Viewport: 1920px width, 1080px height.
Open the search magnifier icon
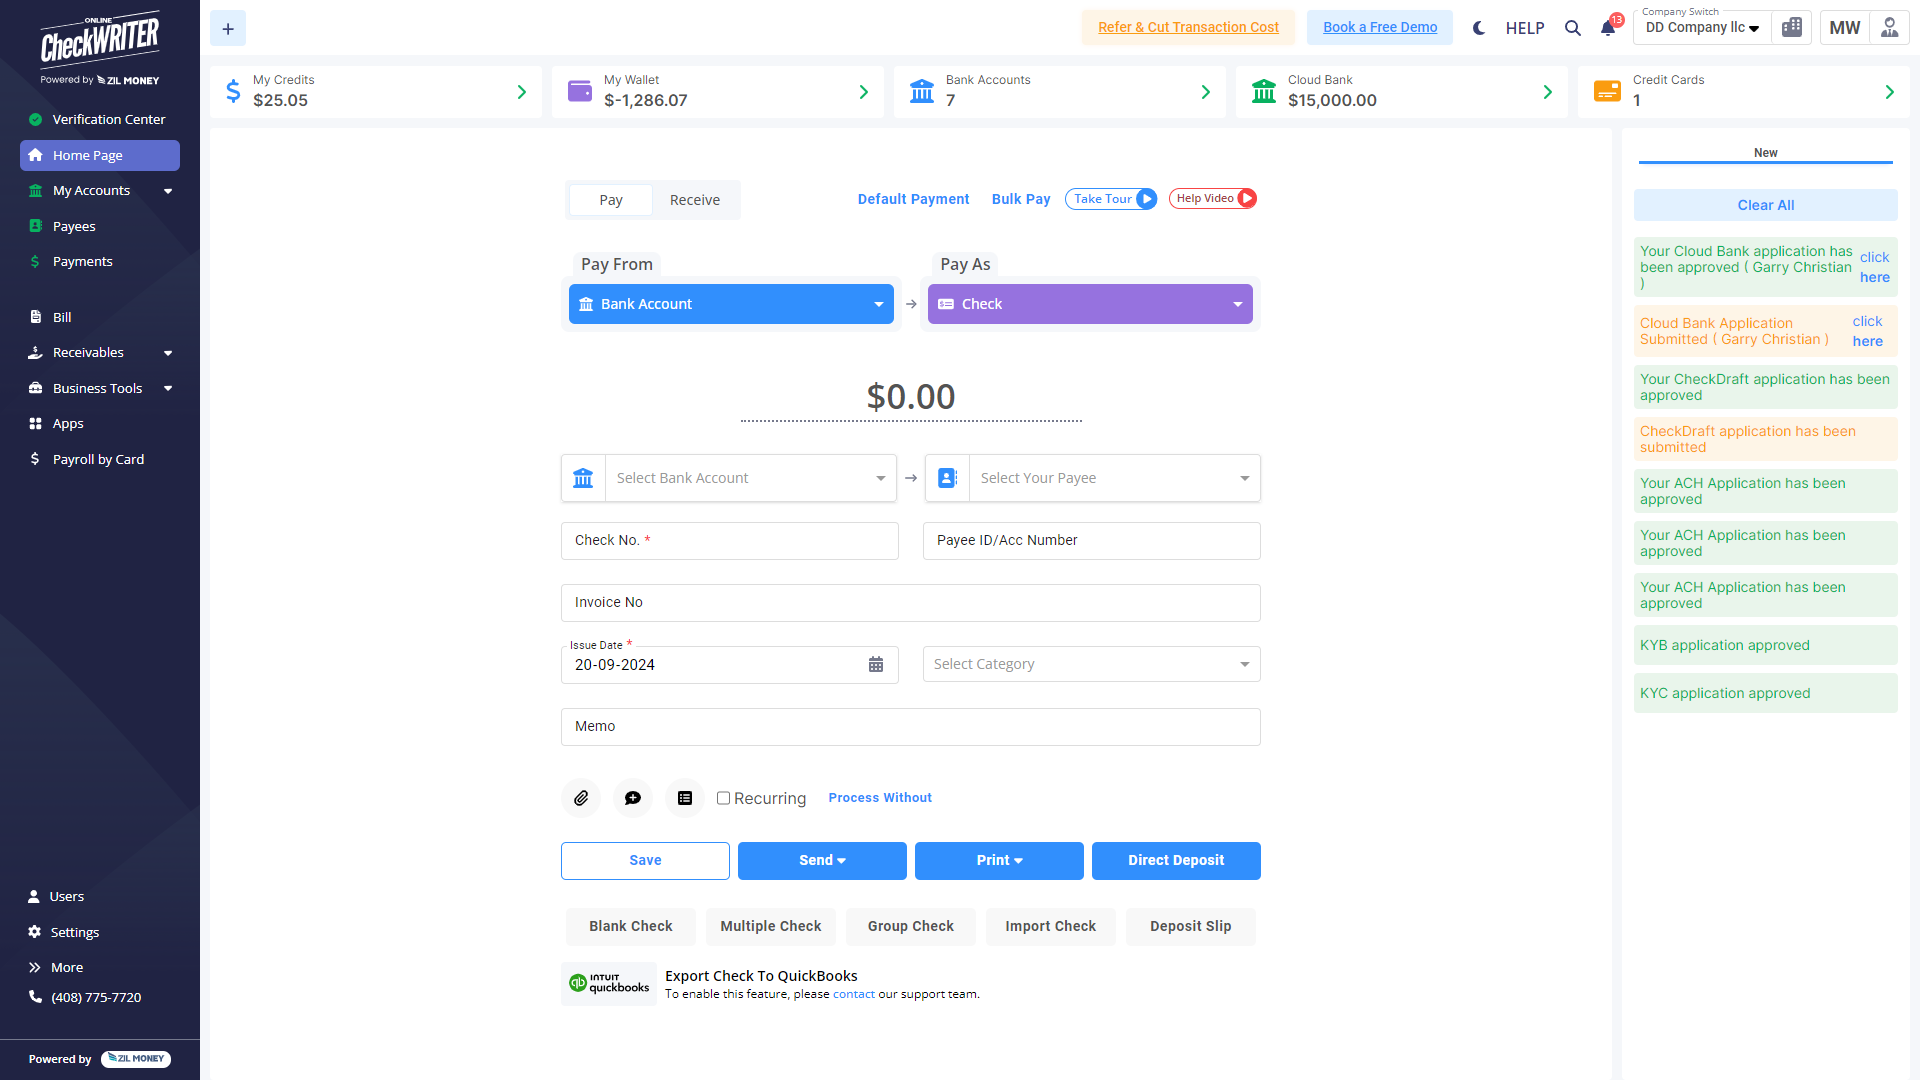pos(1573,28)
